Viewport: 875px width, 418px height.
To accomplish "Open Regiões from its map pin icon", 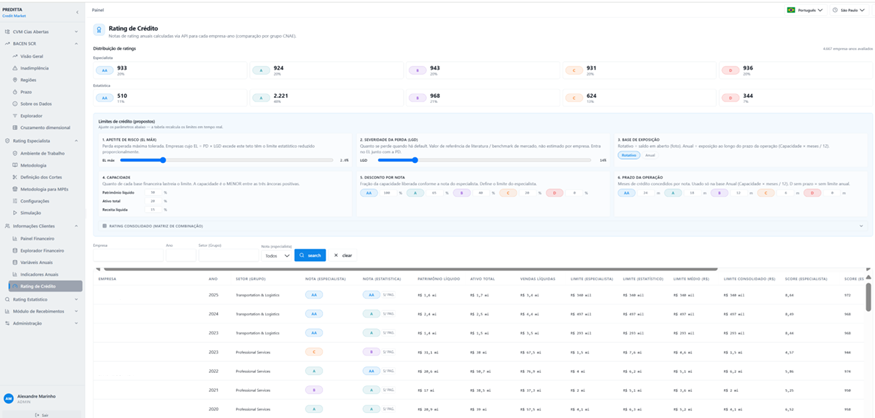I will coord(15,80).
